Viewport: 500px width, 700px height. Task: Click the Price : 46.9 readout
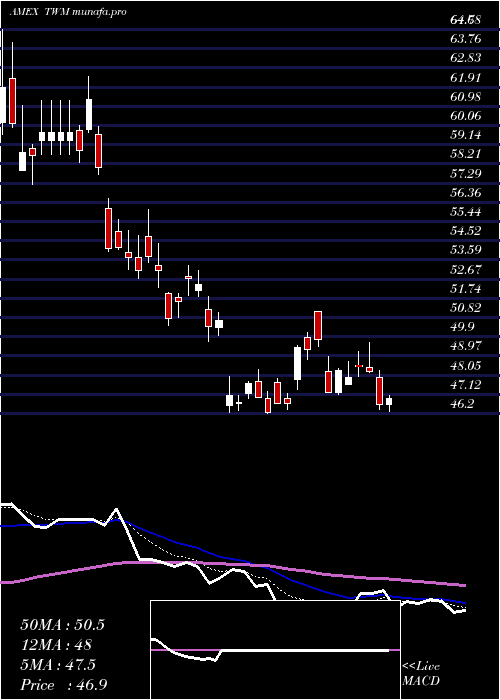click(64, 684)
